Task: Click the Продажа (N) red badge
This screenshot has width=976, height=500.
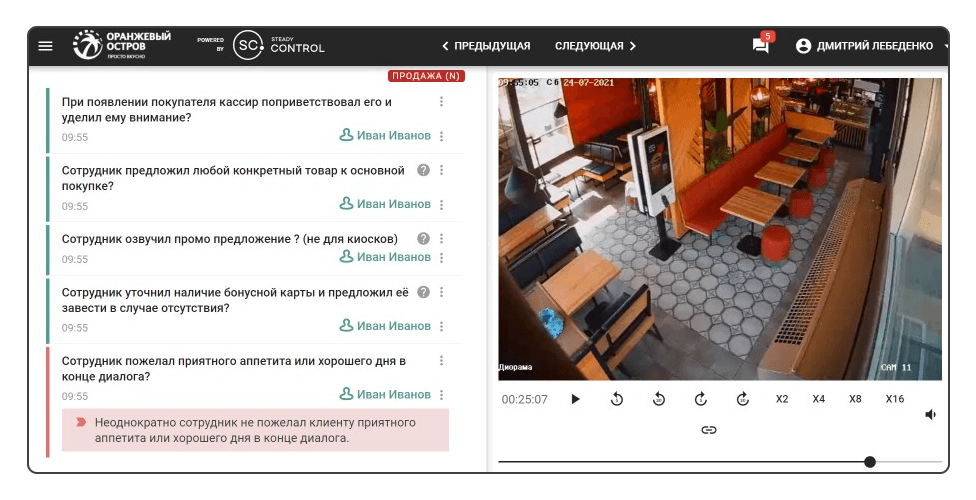Action: point(426,76)
